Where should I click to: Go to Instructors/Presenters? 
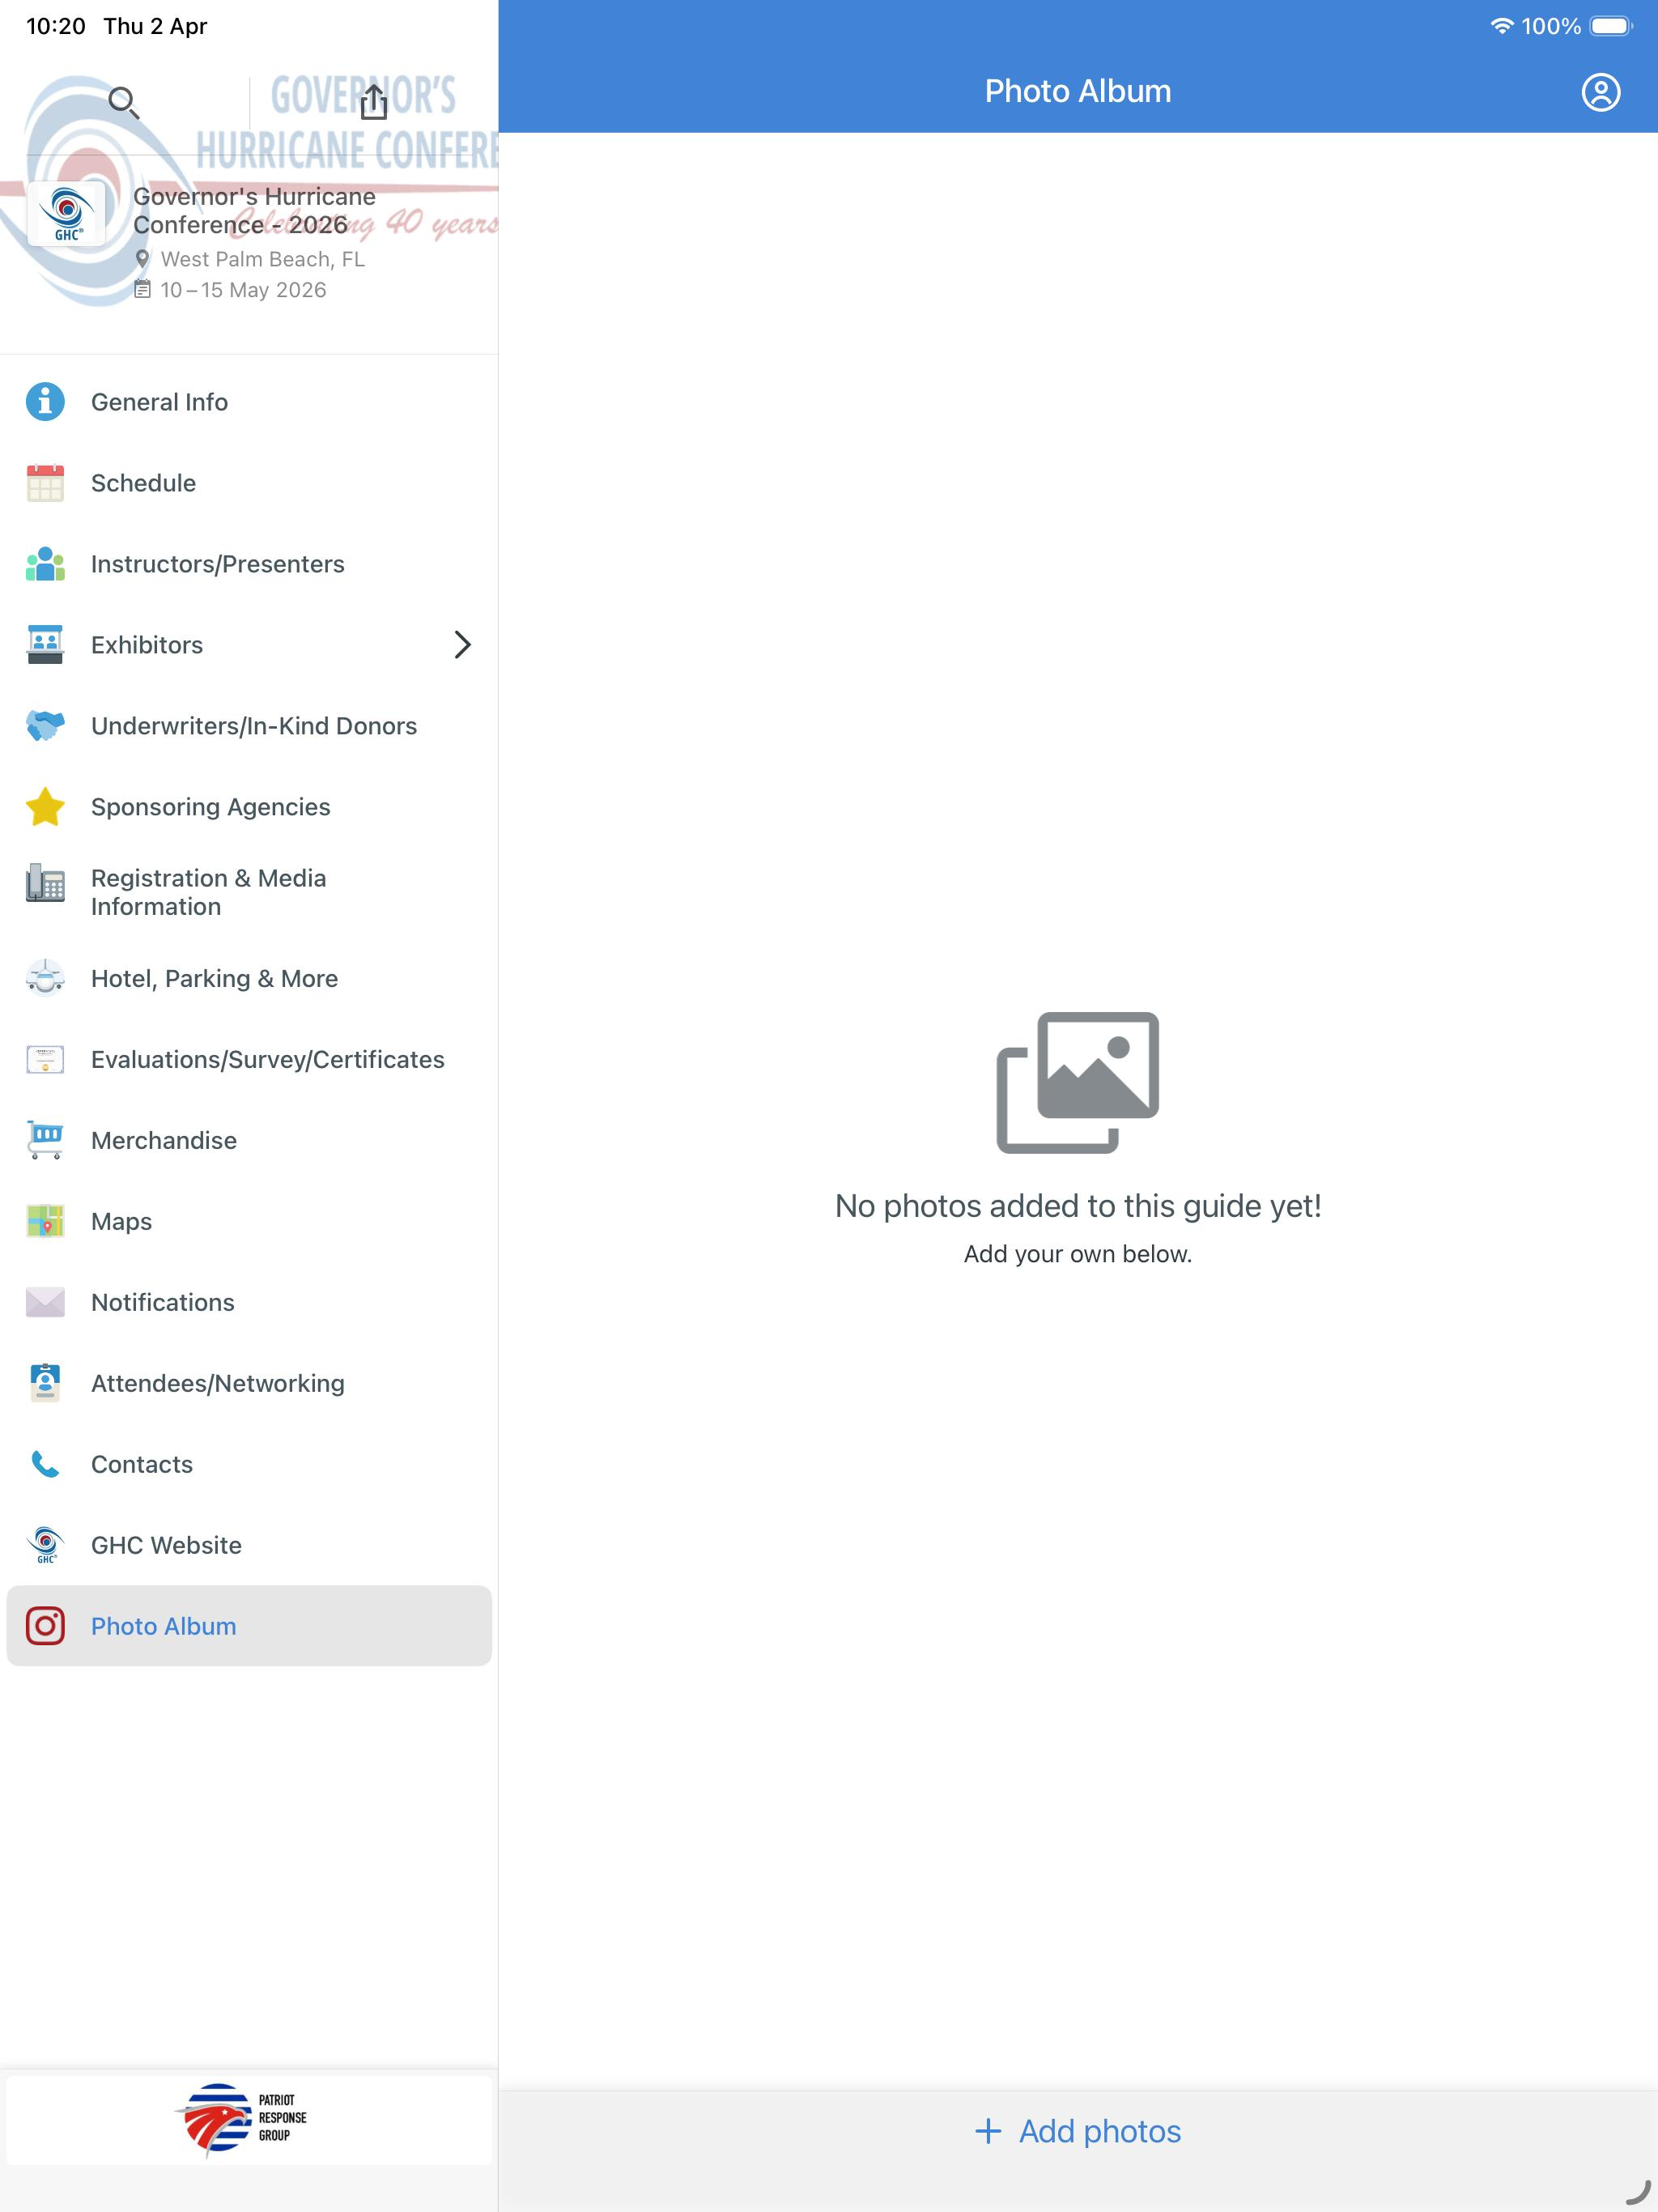249,564
